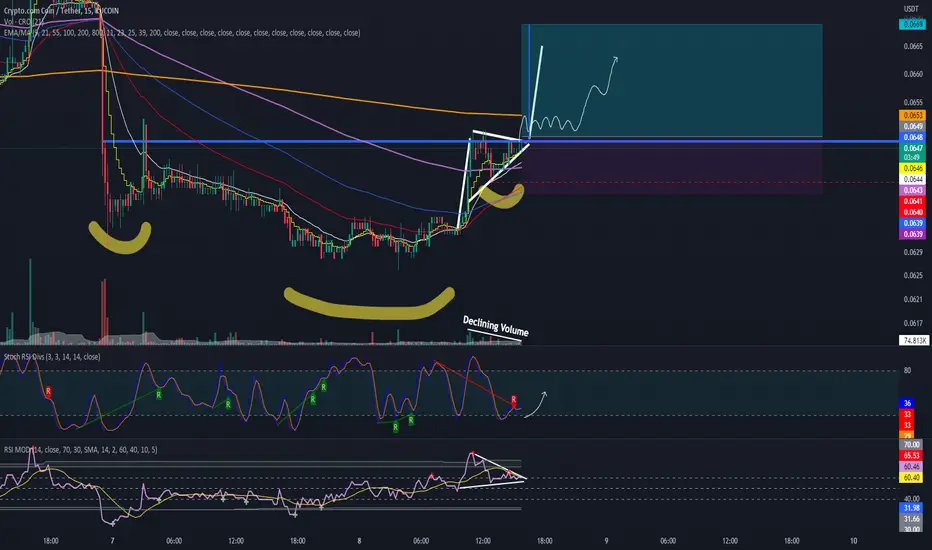Select the blue 0.0639 price label
The height and width of the screenshot is (550, 932).
(912, 224)
